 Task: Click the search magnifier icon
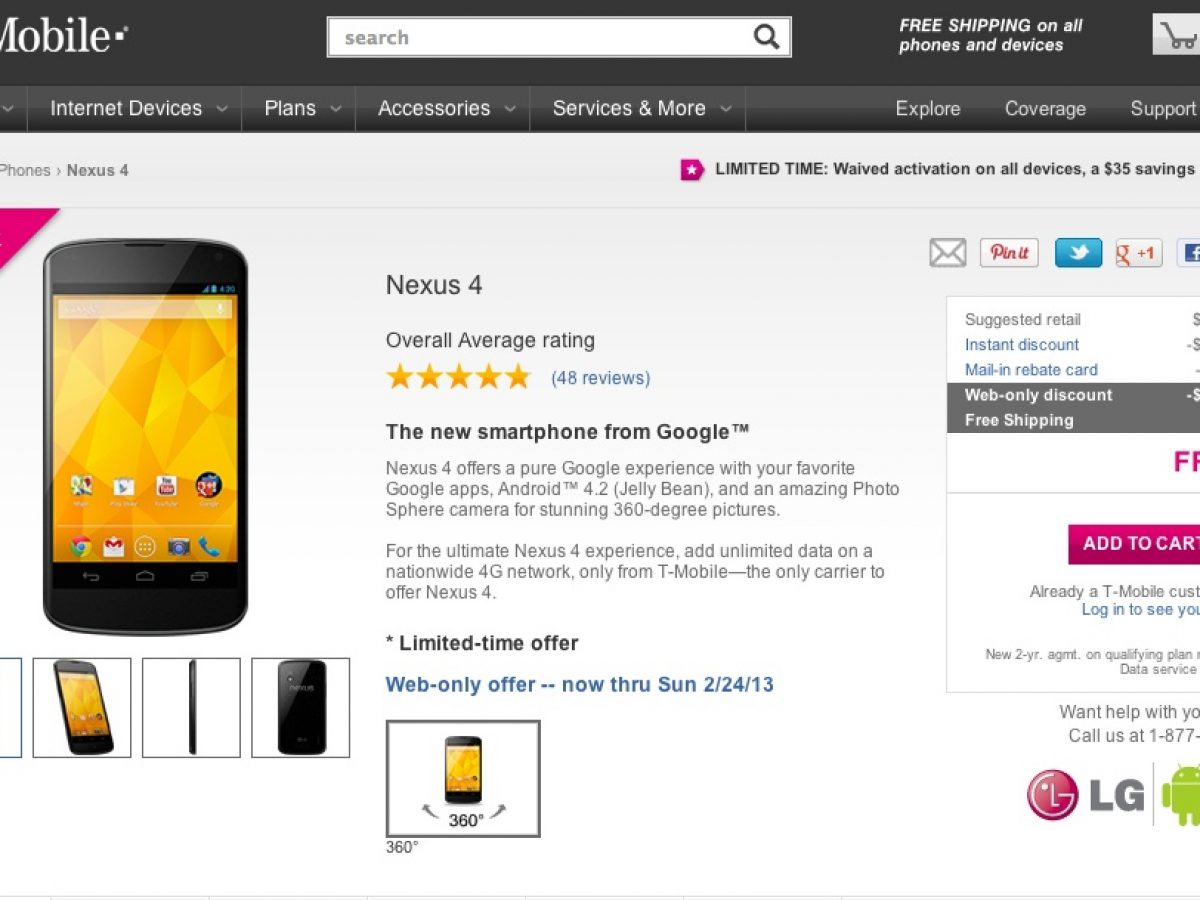[766, 37]
